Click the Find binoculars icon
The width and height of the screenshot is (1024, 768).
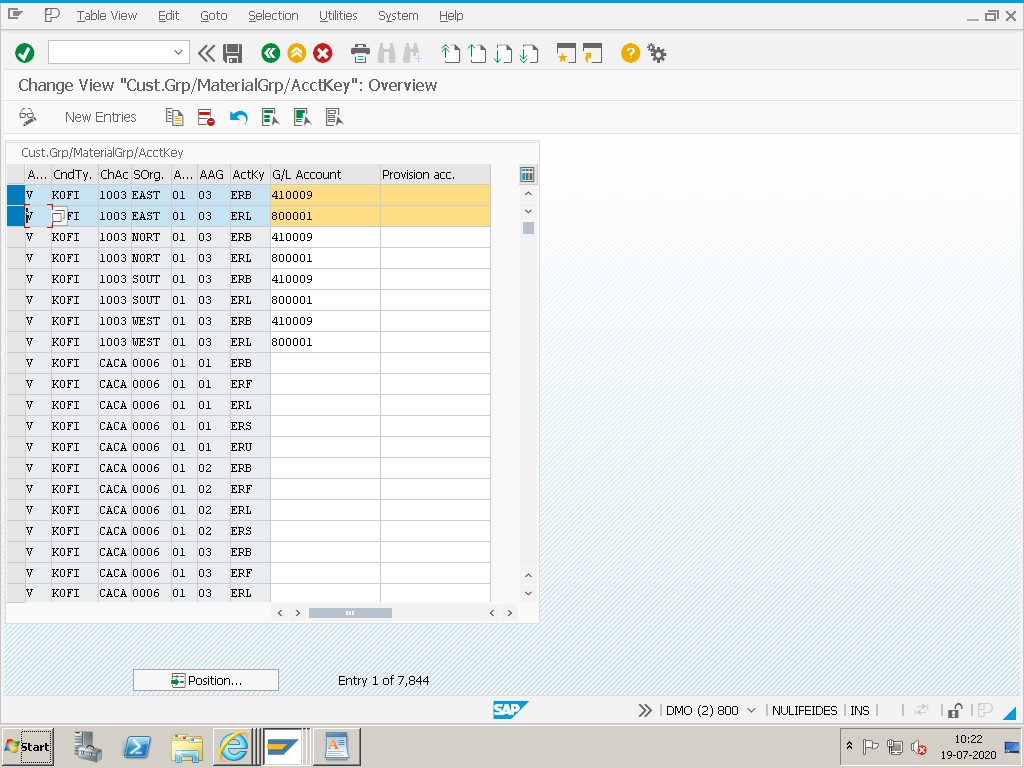point(387,54)
